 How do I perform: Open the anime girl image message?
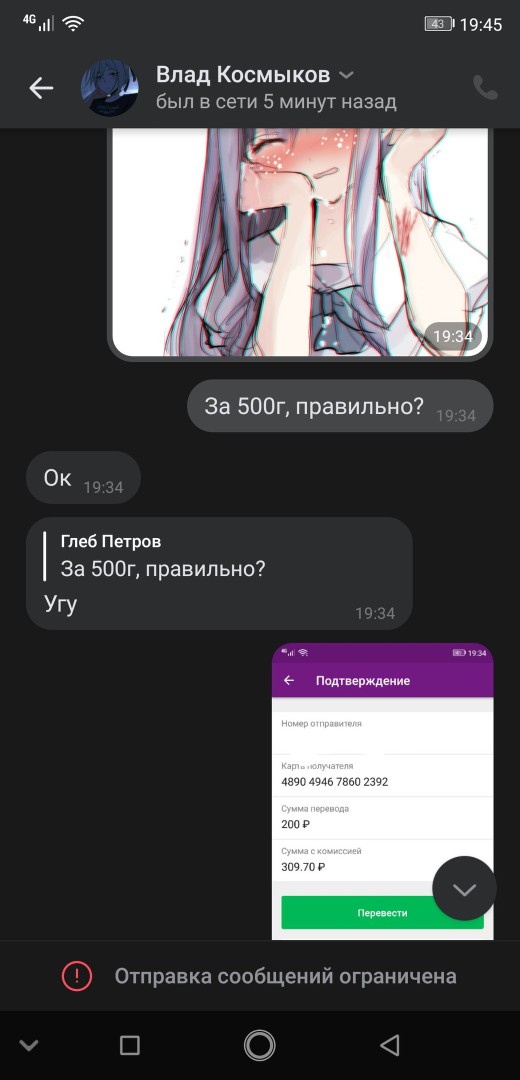click(x=300, y=245)
